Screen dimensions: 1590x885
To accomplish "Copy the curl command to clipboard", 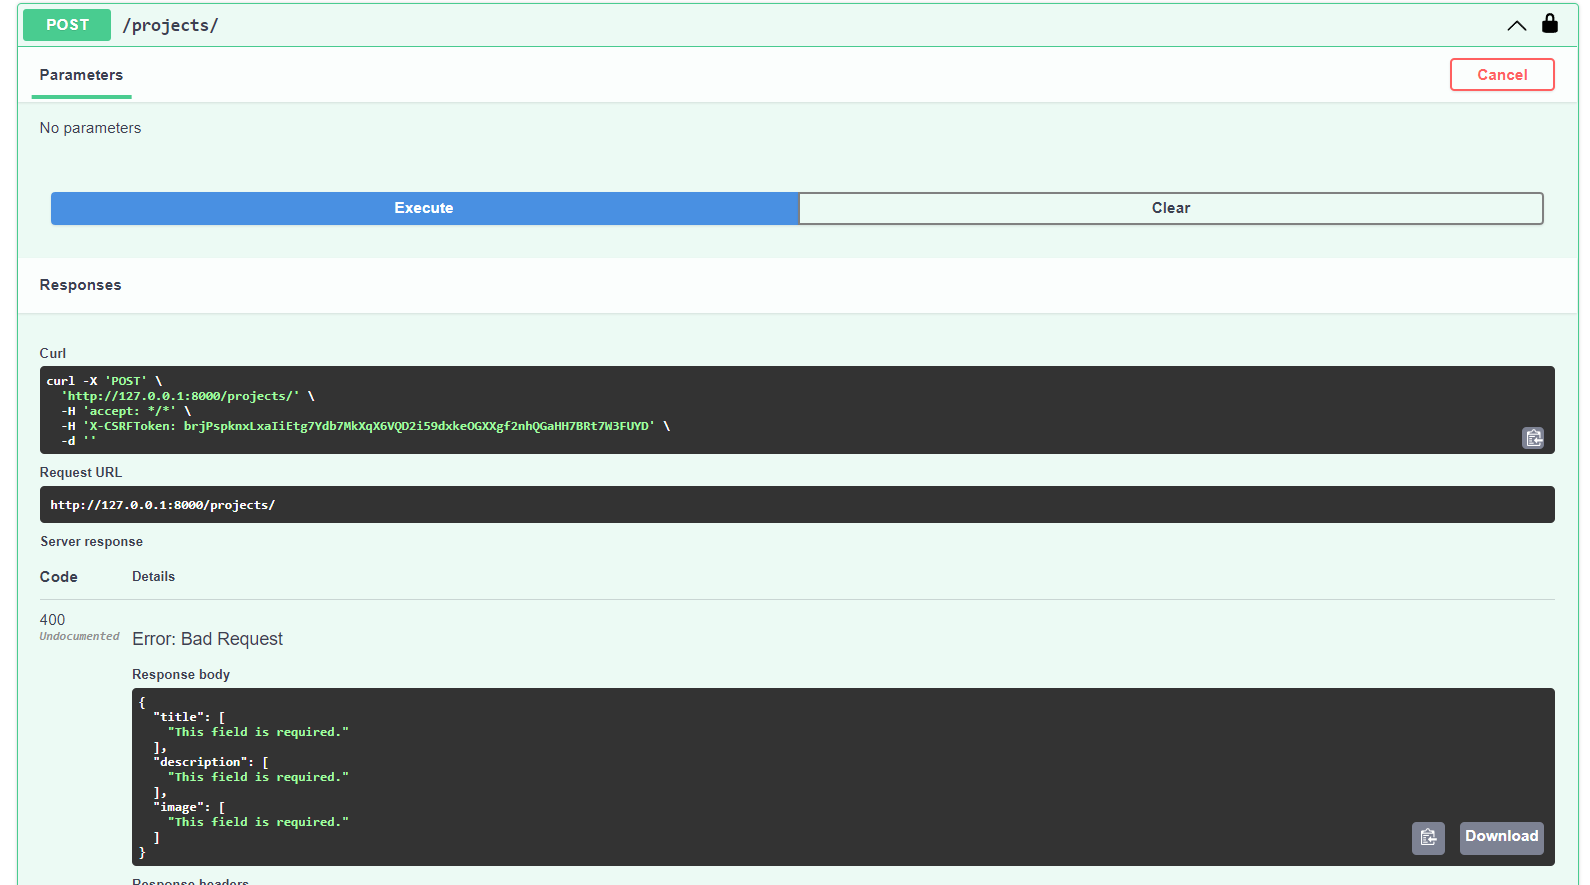I will point(1533,437).
